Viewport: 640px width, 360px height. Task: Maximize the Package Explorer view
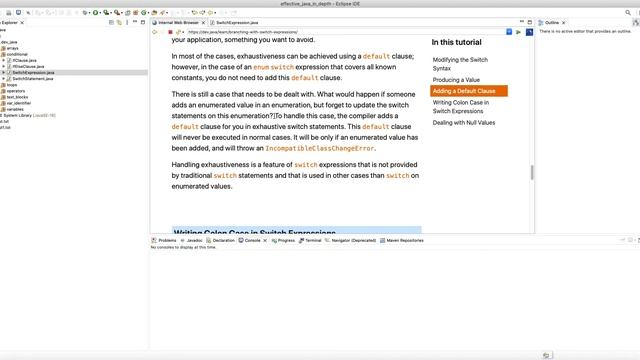point(142,22)
